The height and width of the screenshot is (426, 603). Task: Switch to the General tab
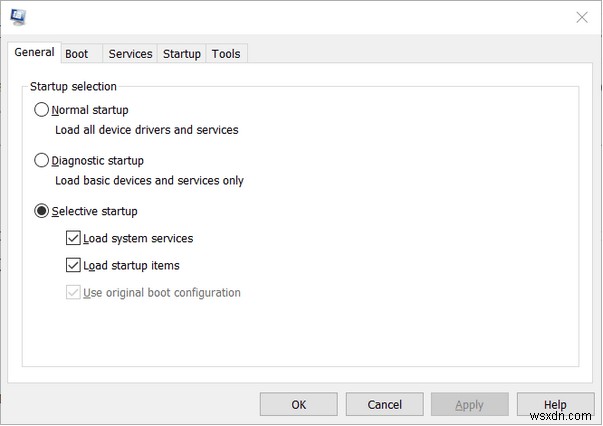click(x=34, y=53)
